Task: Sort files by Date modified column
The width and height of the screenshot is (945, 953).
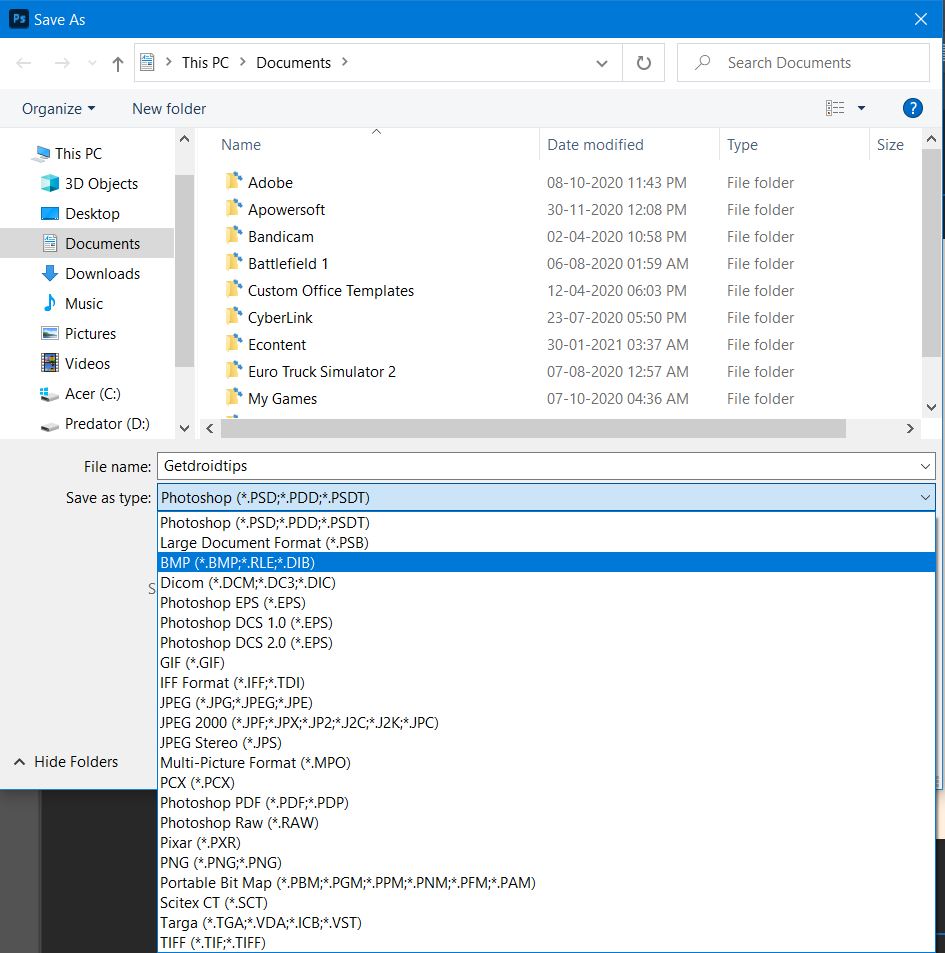Action: pyautogui.click(x=595, y=145)
